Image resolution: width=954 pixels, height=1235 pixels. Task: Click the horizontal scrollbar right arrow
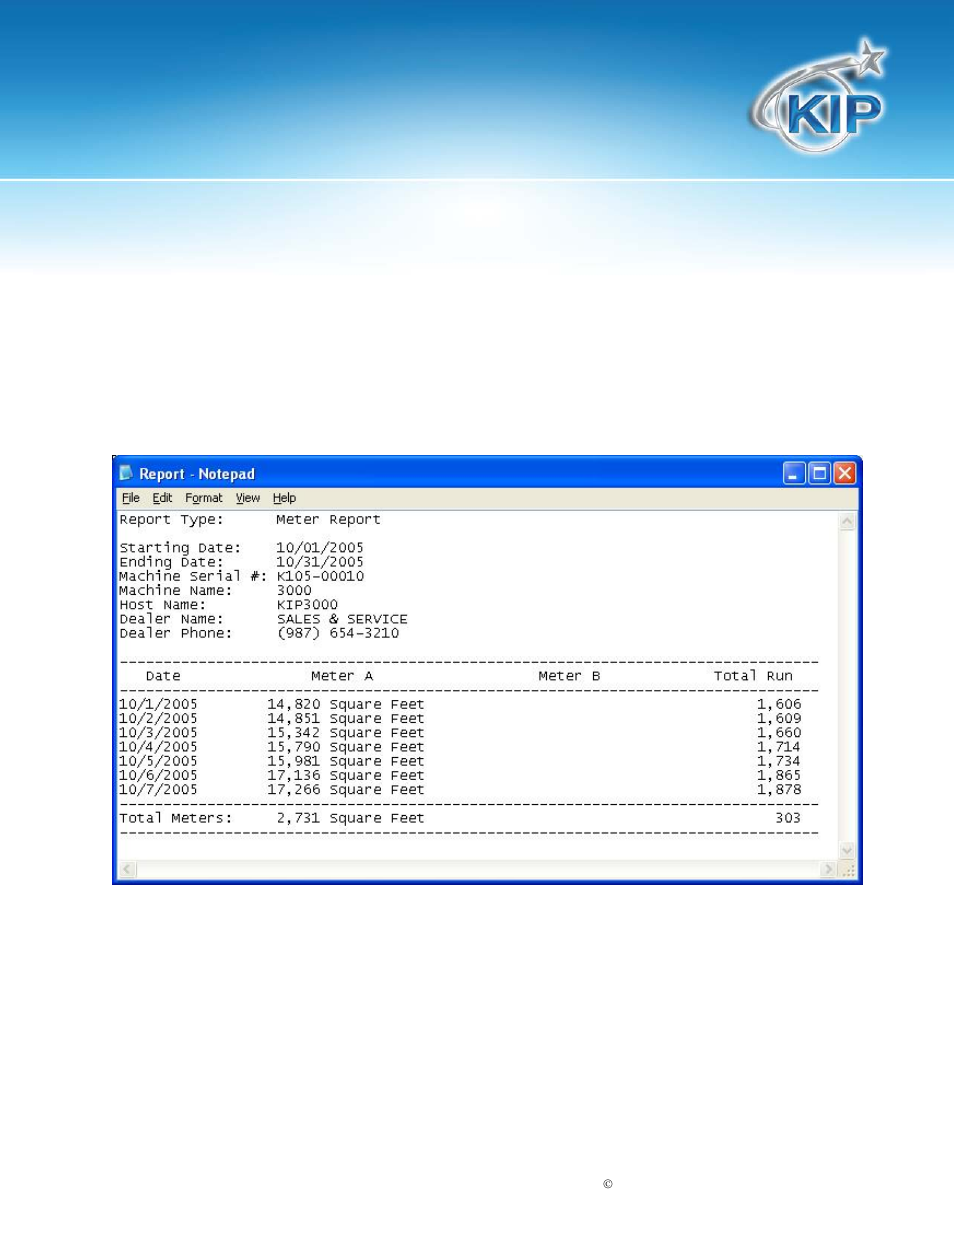pos(828,870)
